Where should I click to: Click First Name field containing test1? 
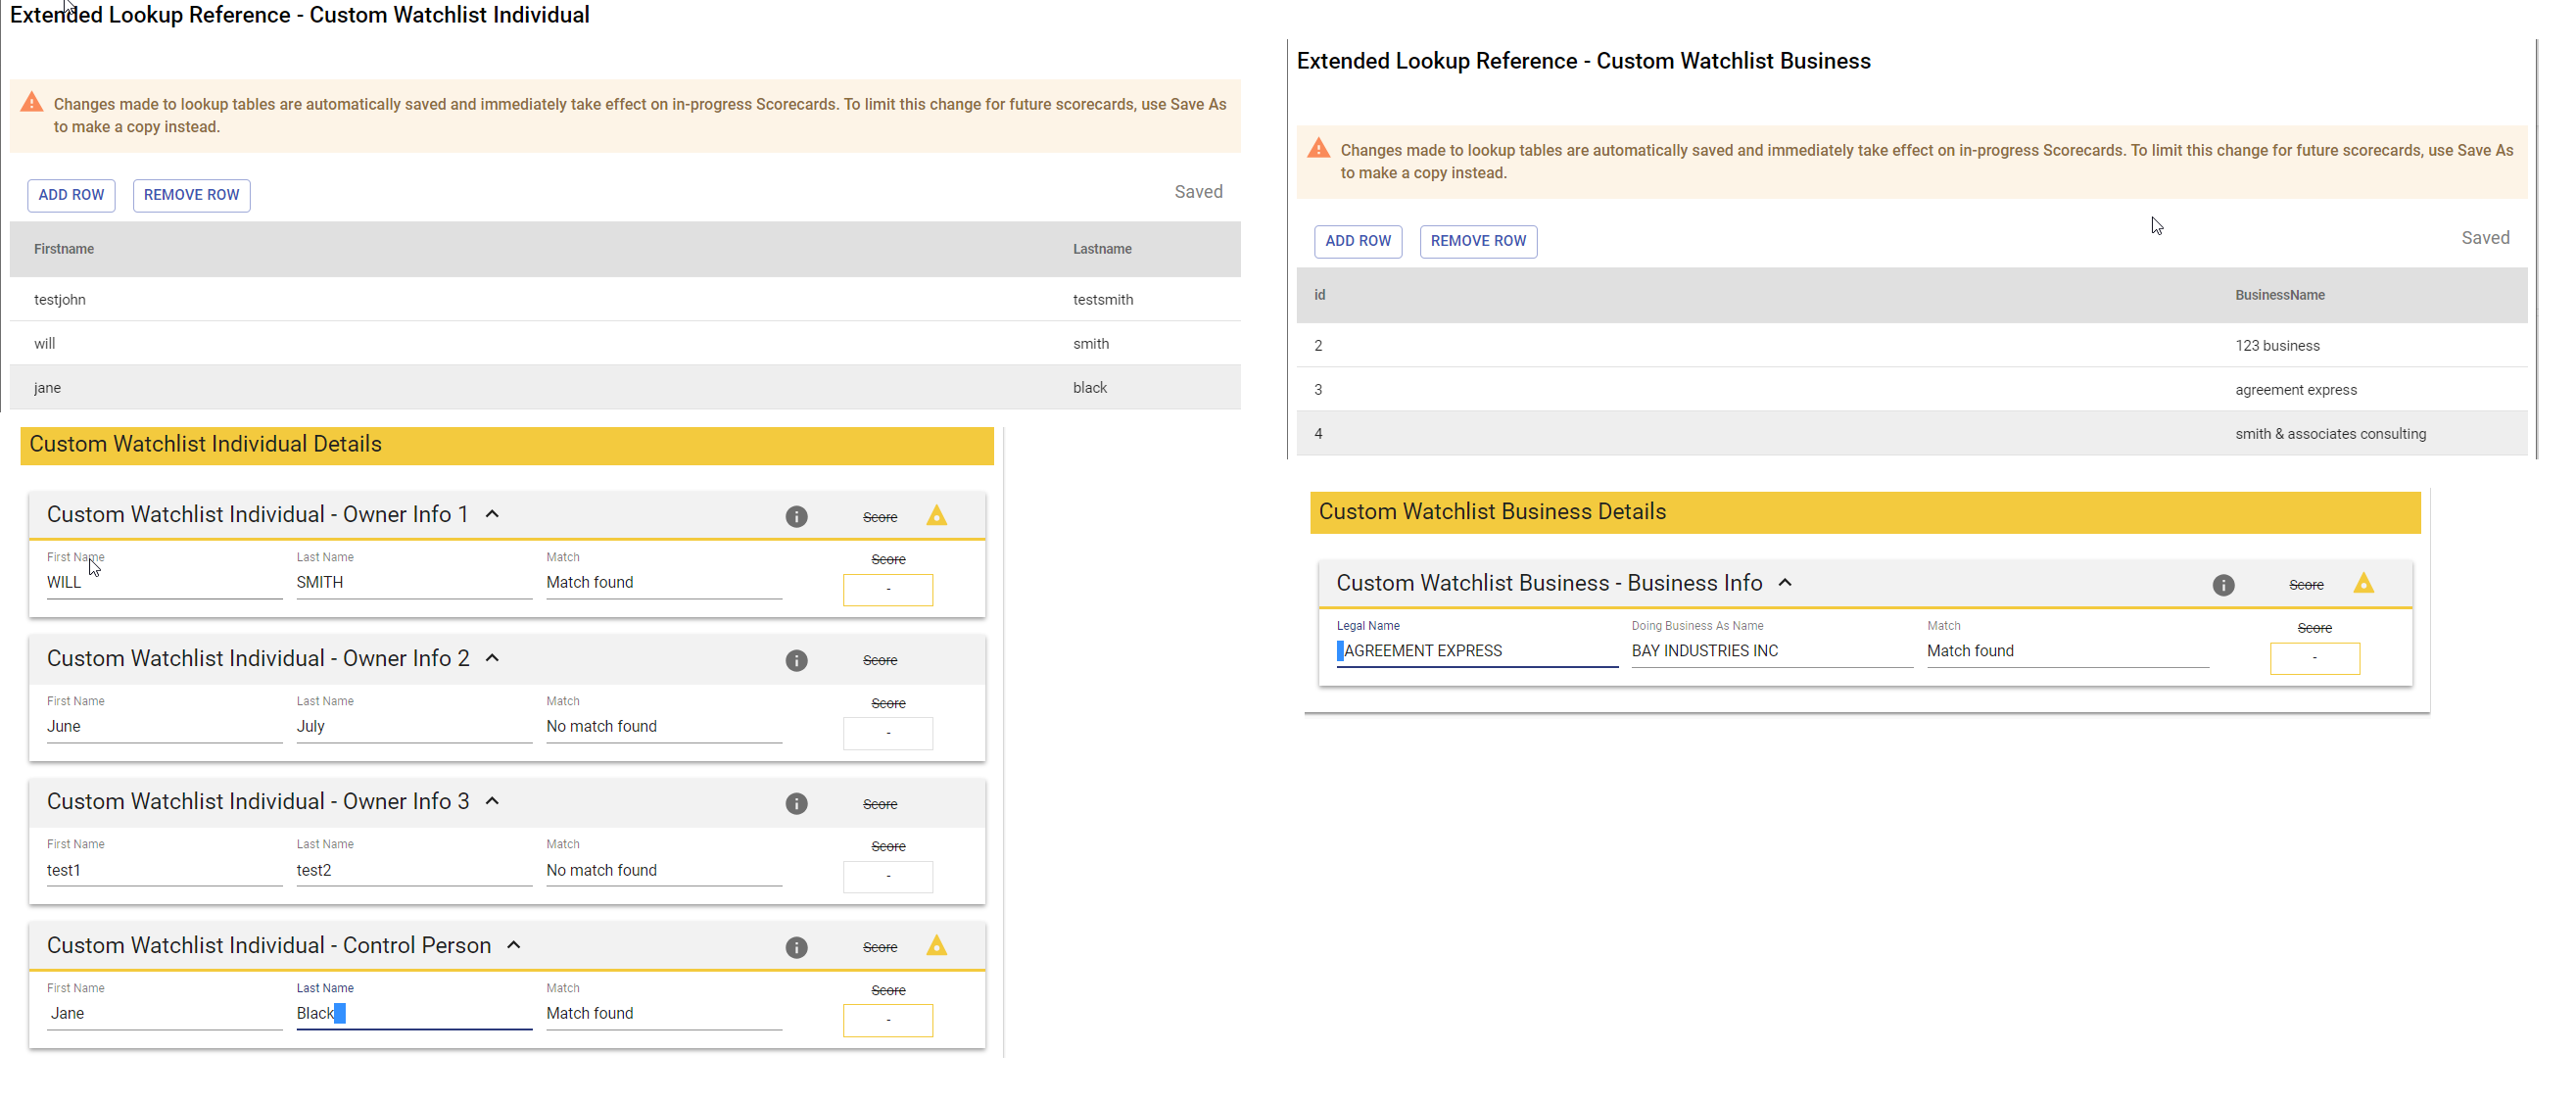coord(164,871)
